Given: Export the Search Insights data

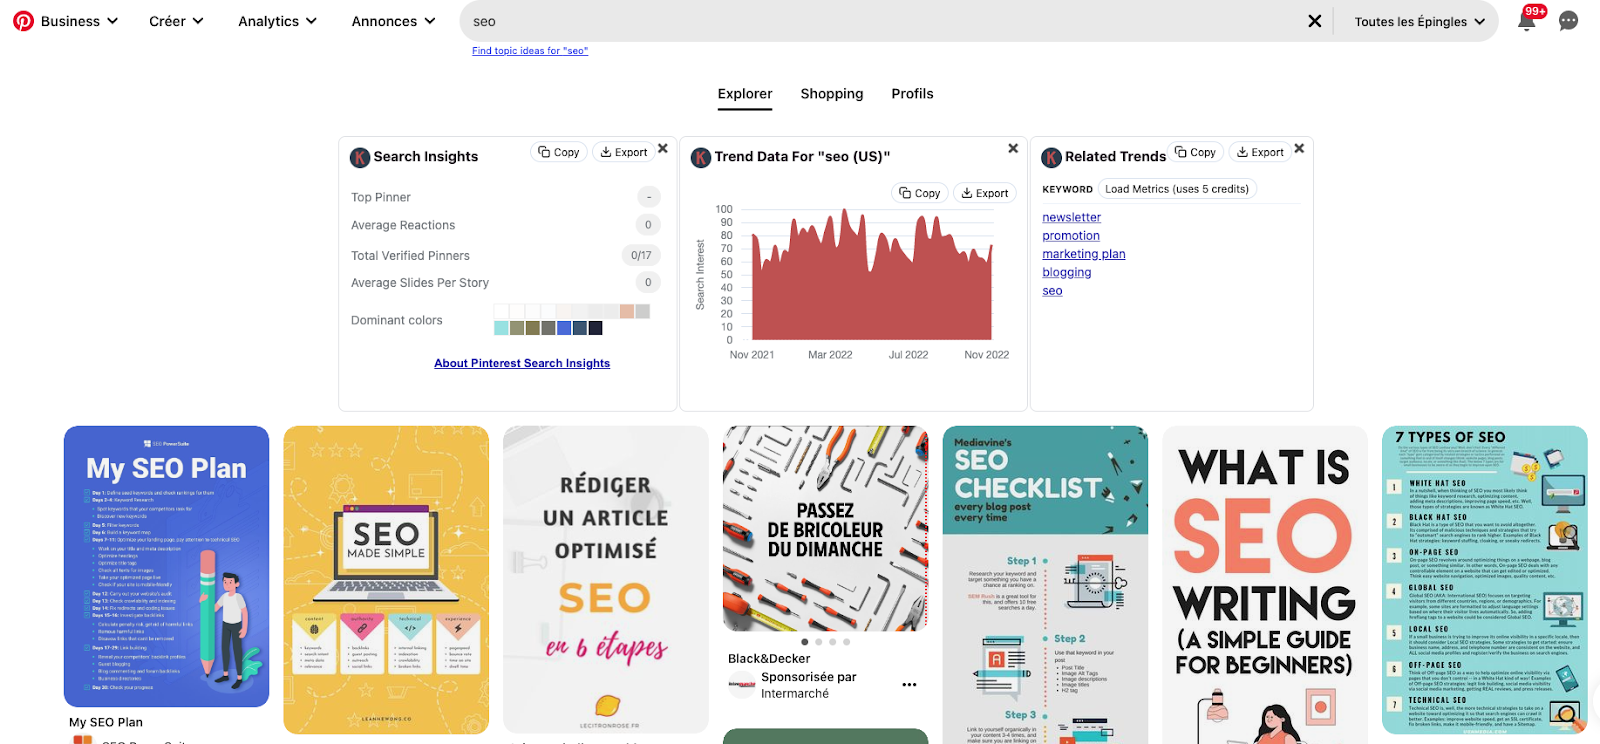Looking at the screenshot, I should pyautogui.click(x=624, y=152).
